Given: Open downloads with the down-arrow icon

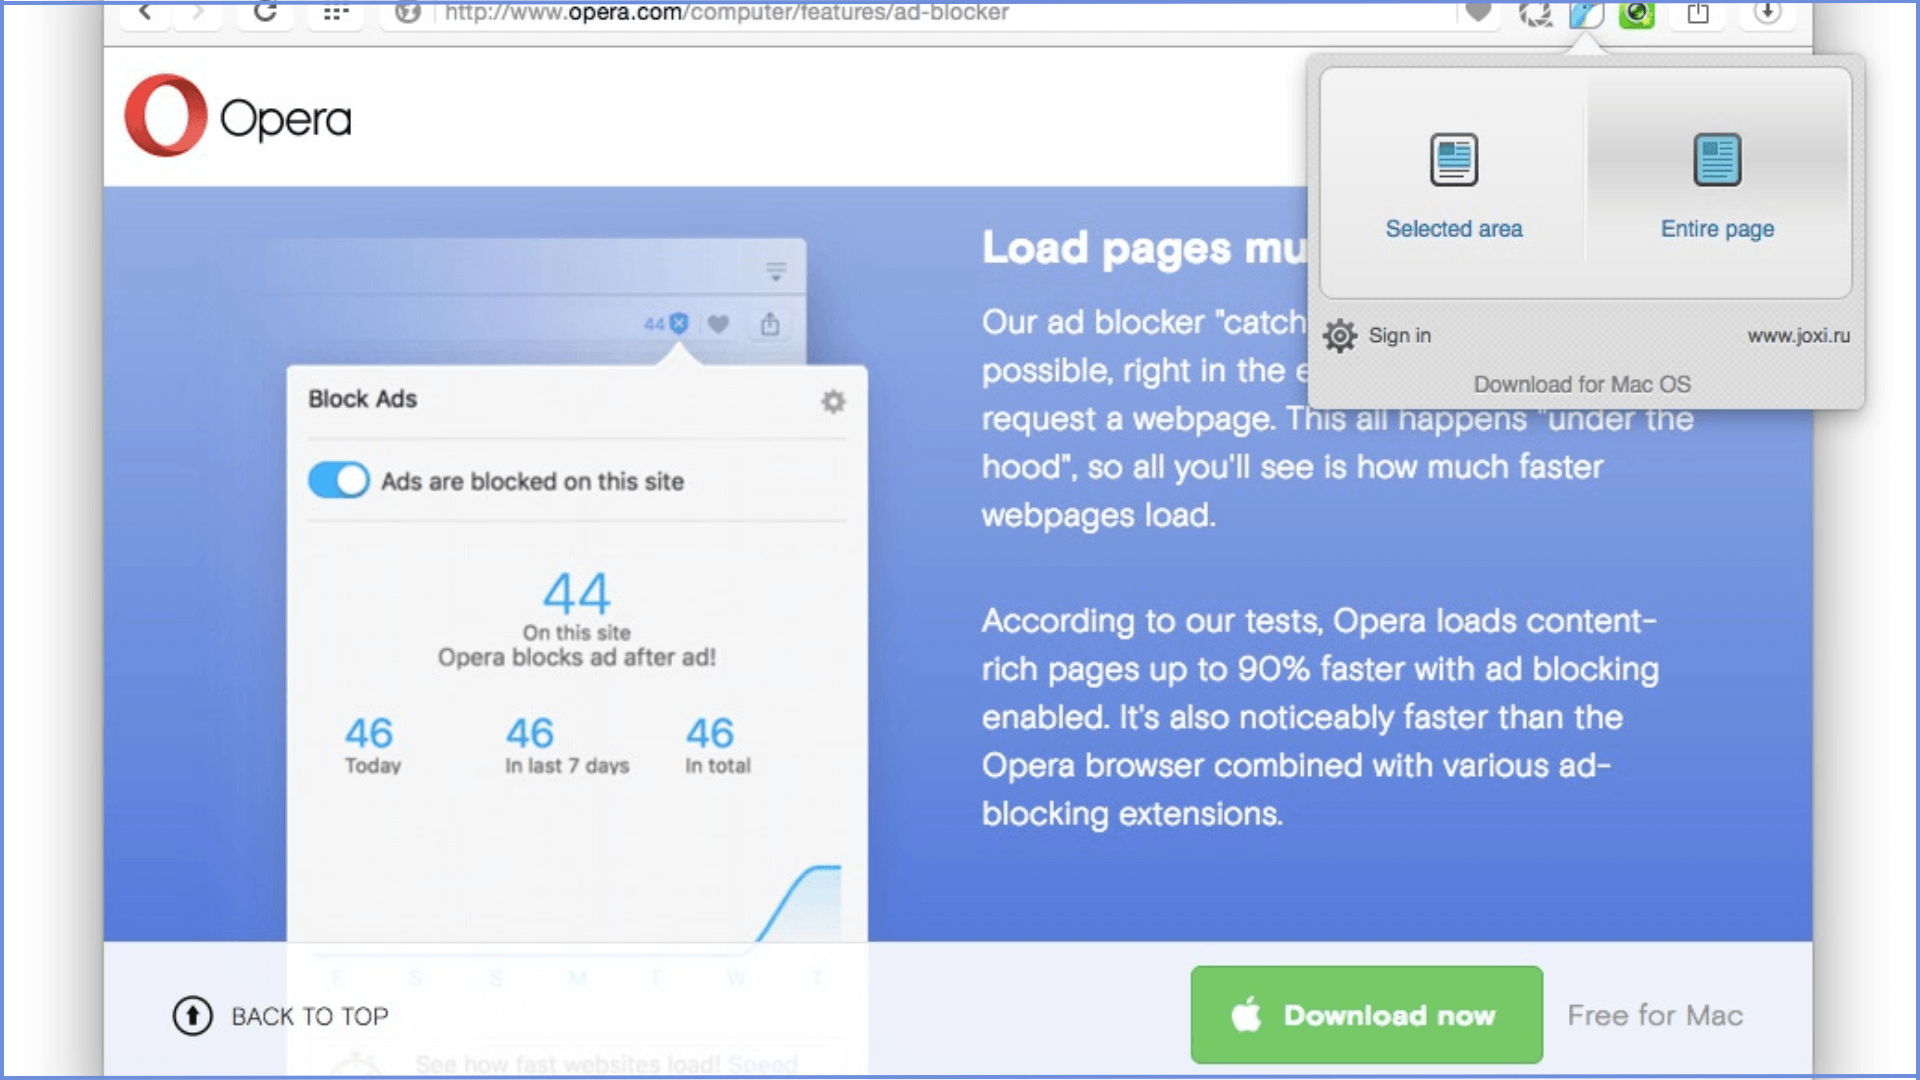Looking at the screenshot, I should point(1768,13).
